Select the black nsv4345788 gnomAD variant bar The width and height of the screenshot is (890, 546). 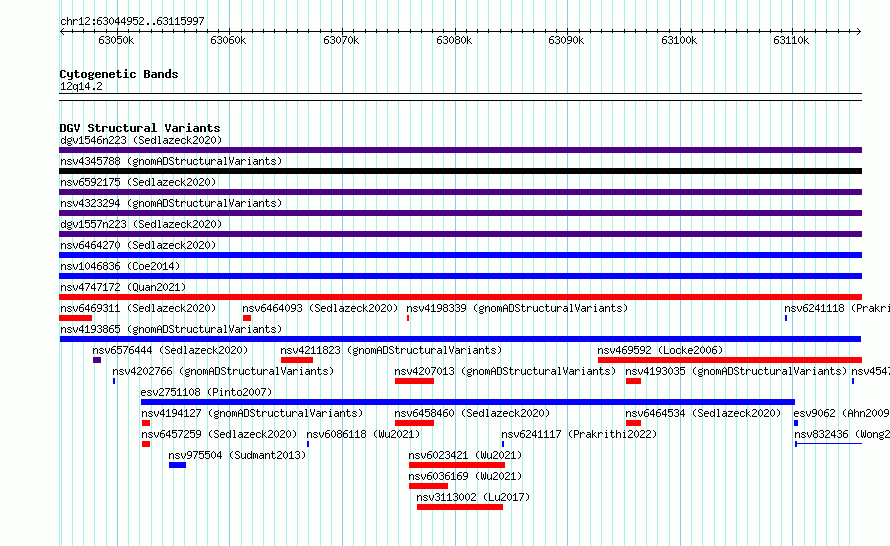[460, 171]
